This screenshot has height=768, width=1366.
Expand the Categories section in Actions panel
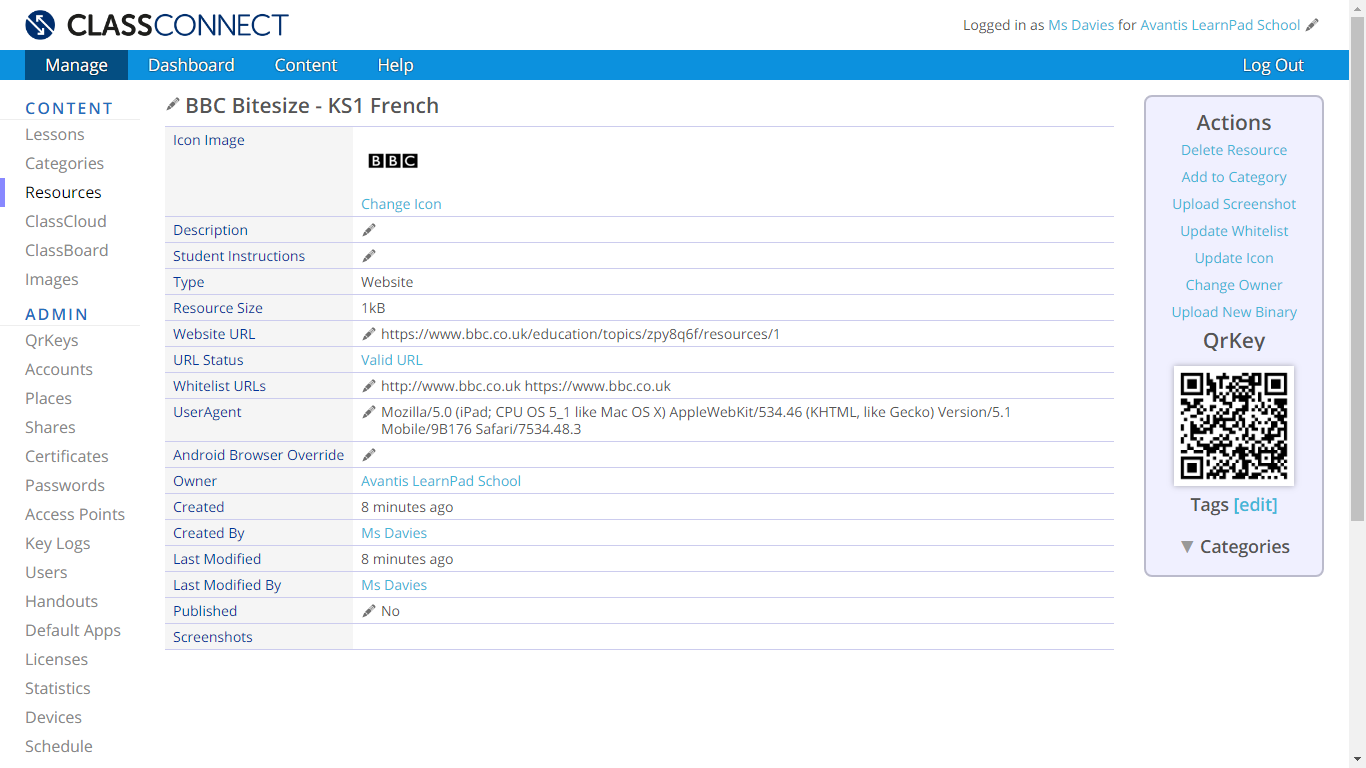click(x=1234, y=547)
